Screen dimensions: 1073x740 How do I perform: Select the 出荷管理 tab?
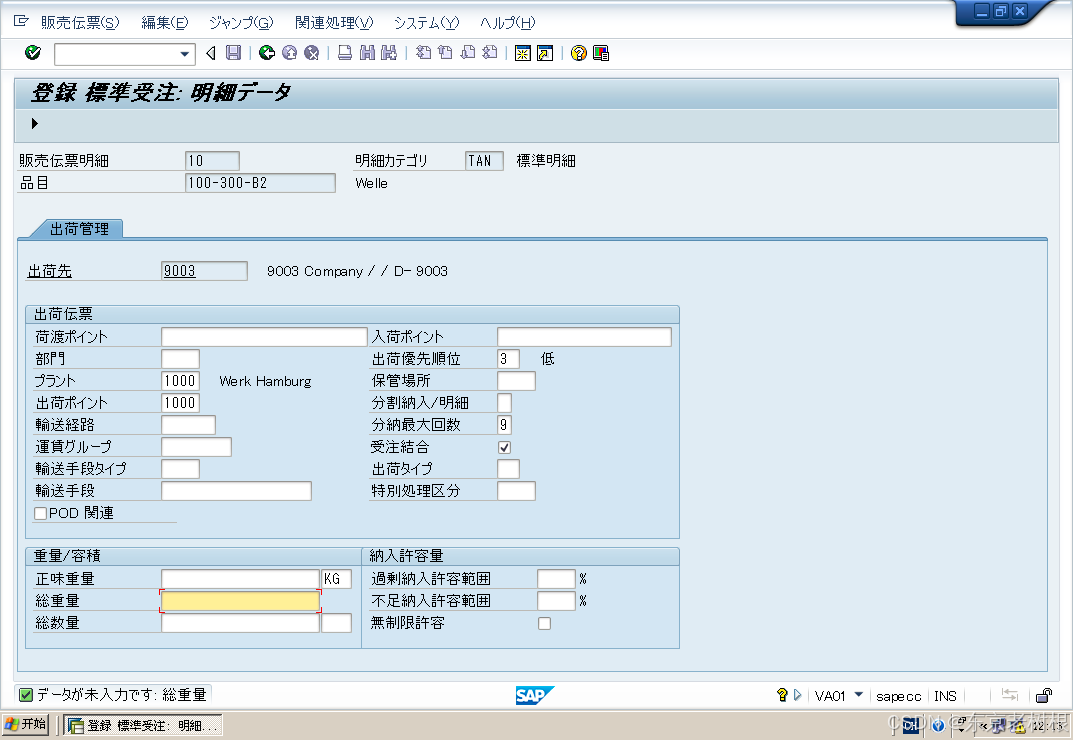pos(79,229)
